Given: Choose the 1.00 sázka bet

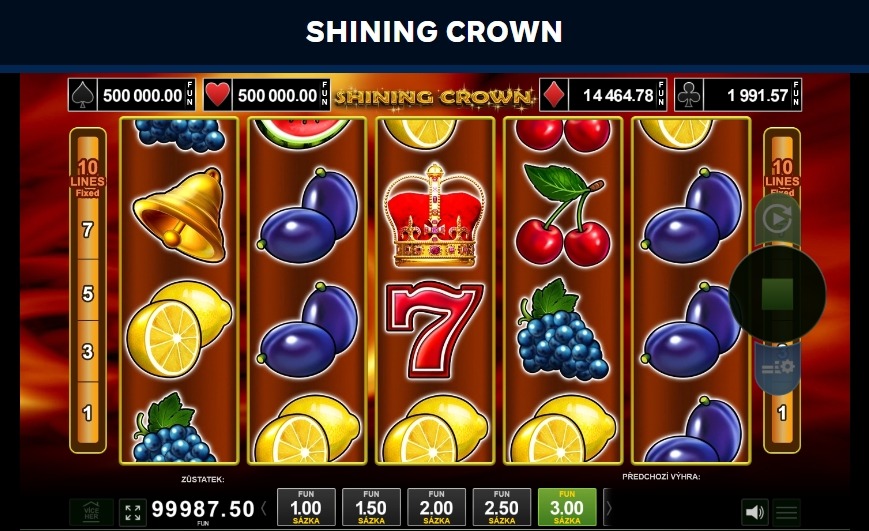Looking at the screenshot, I should click(x=306, y=507).
